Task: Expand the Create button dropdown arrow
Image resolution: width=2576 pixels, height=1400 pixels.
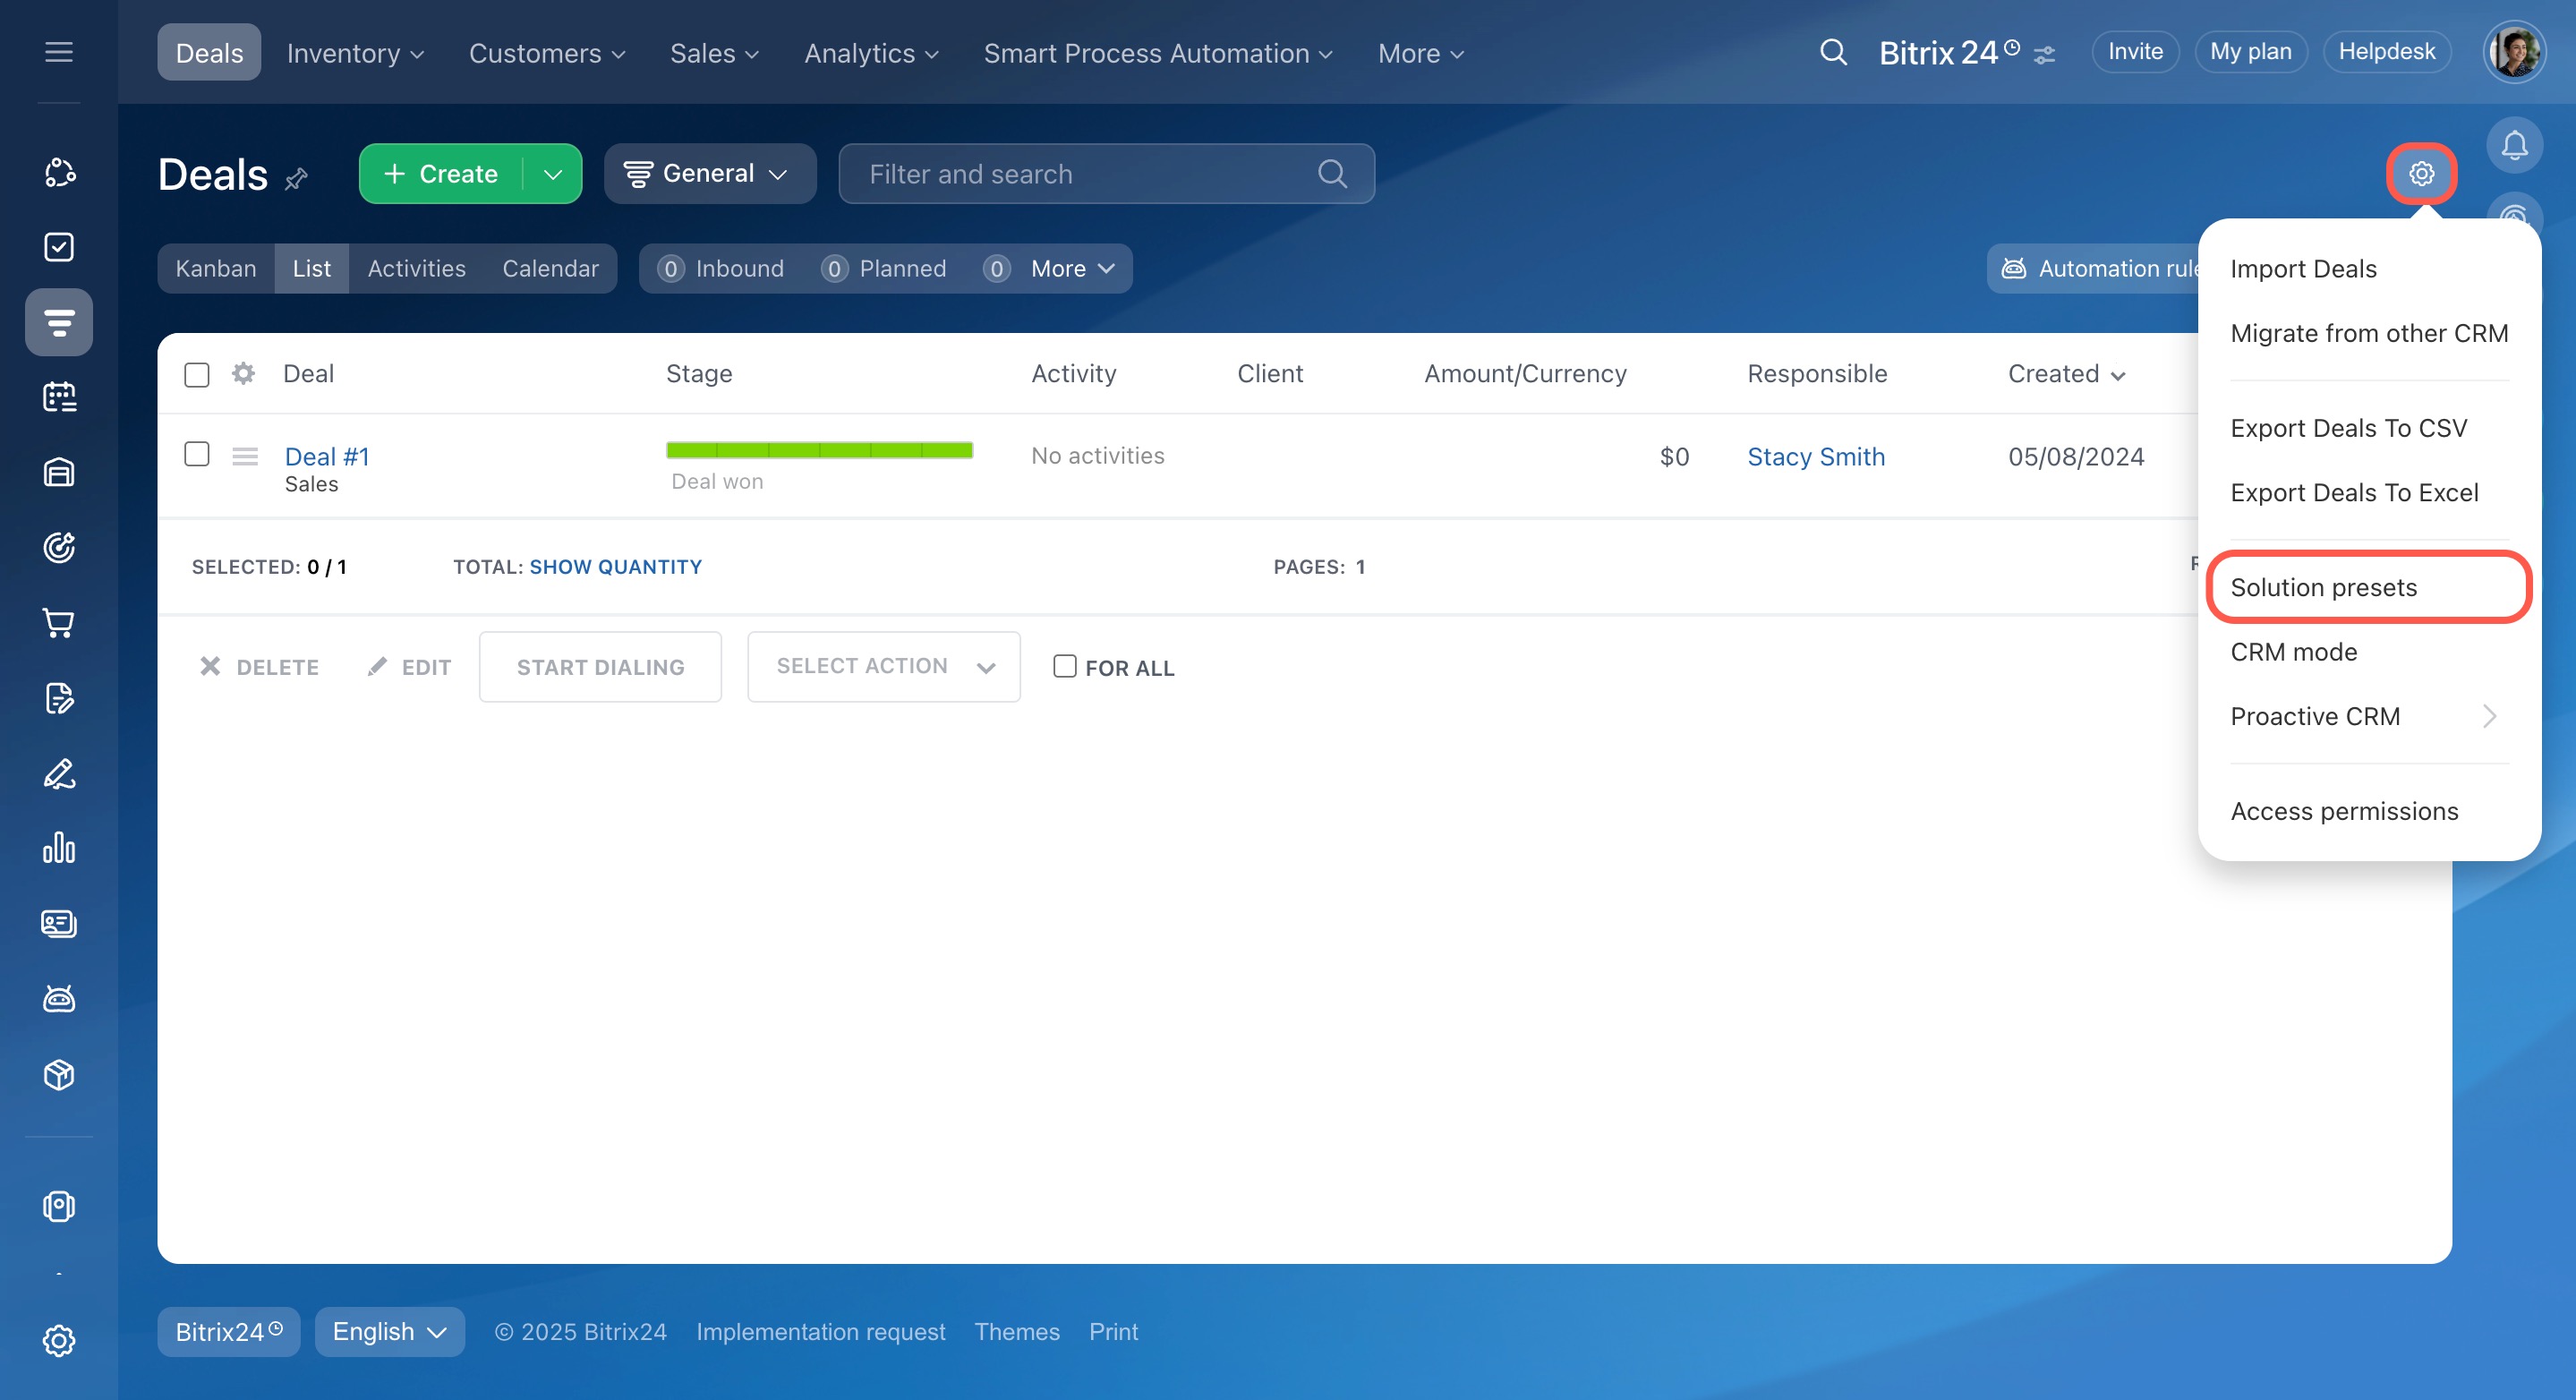Action: click(x=553, y=174)
